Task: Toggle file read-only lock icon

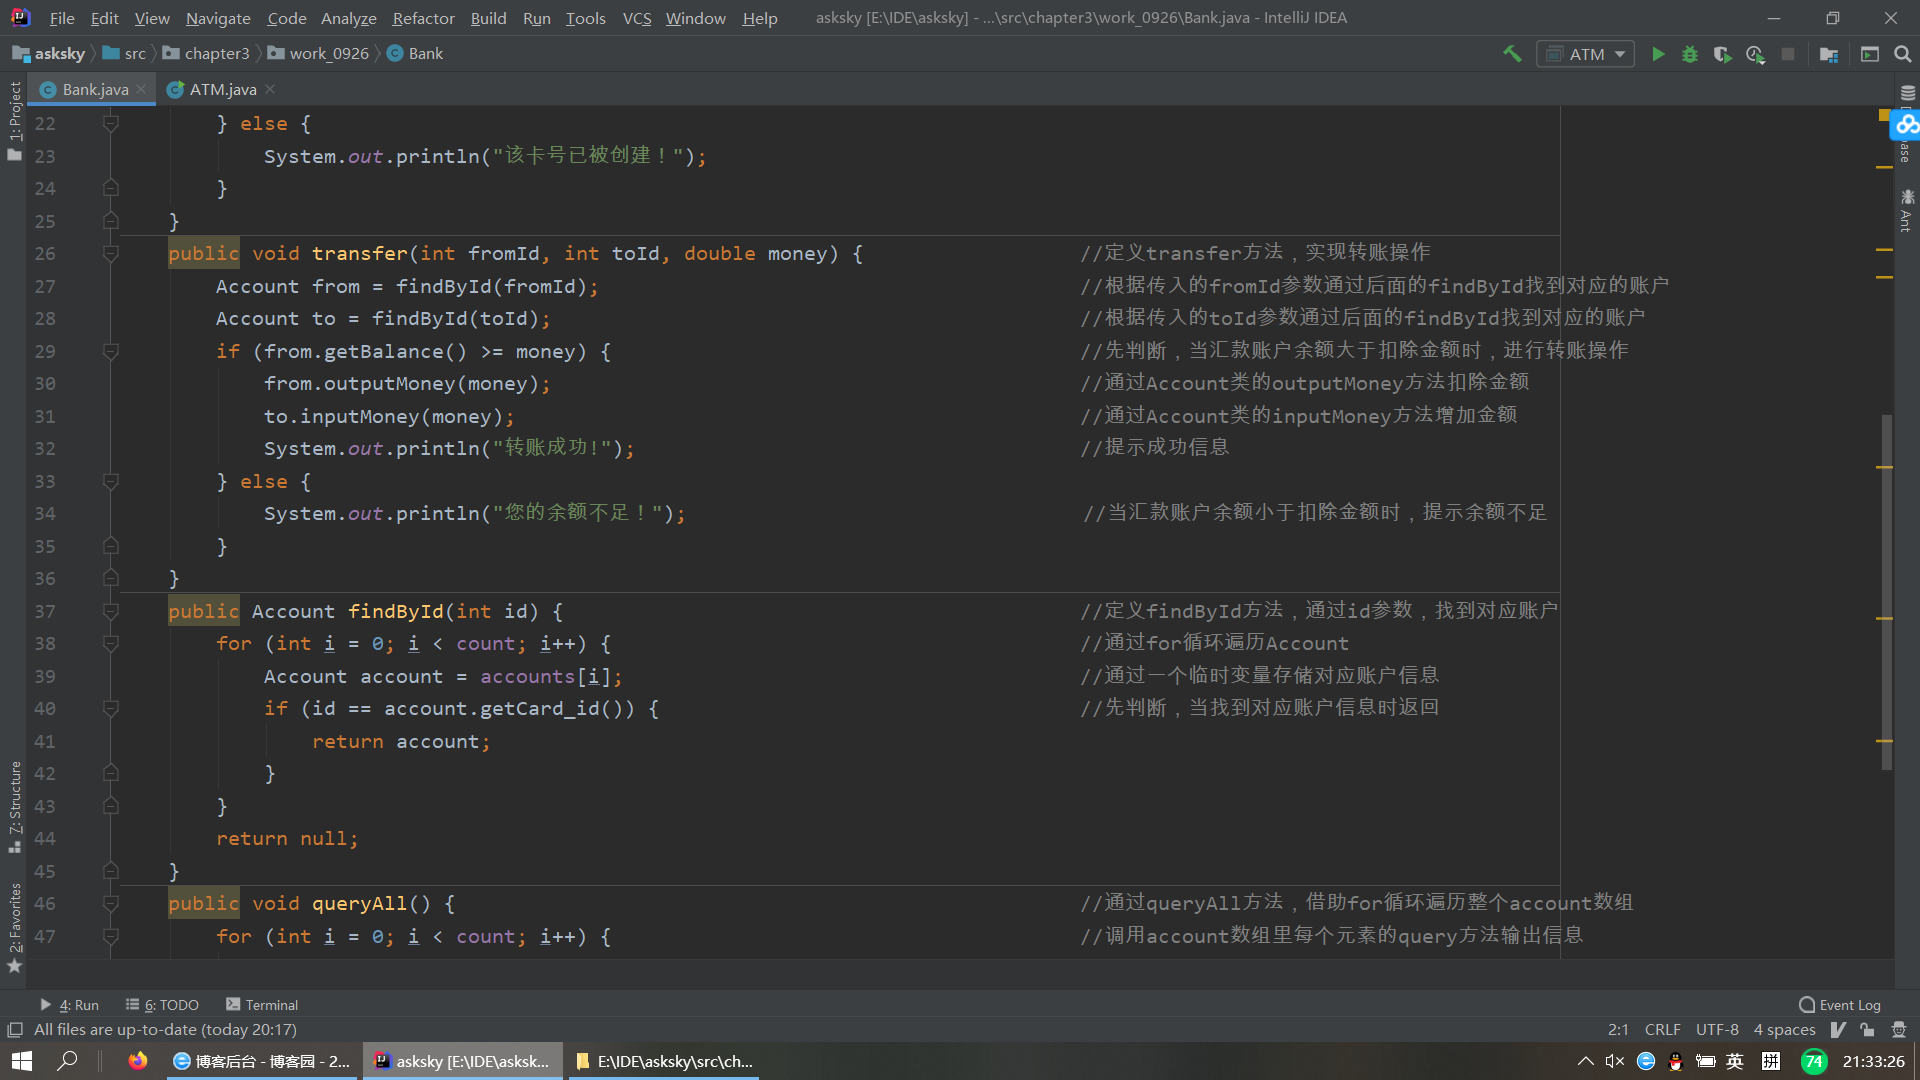Action: click(1867, 1030)
